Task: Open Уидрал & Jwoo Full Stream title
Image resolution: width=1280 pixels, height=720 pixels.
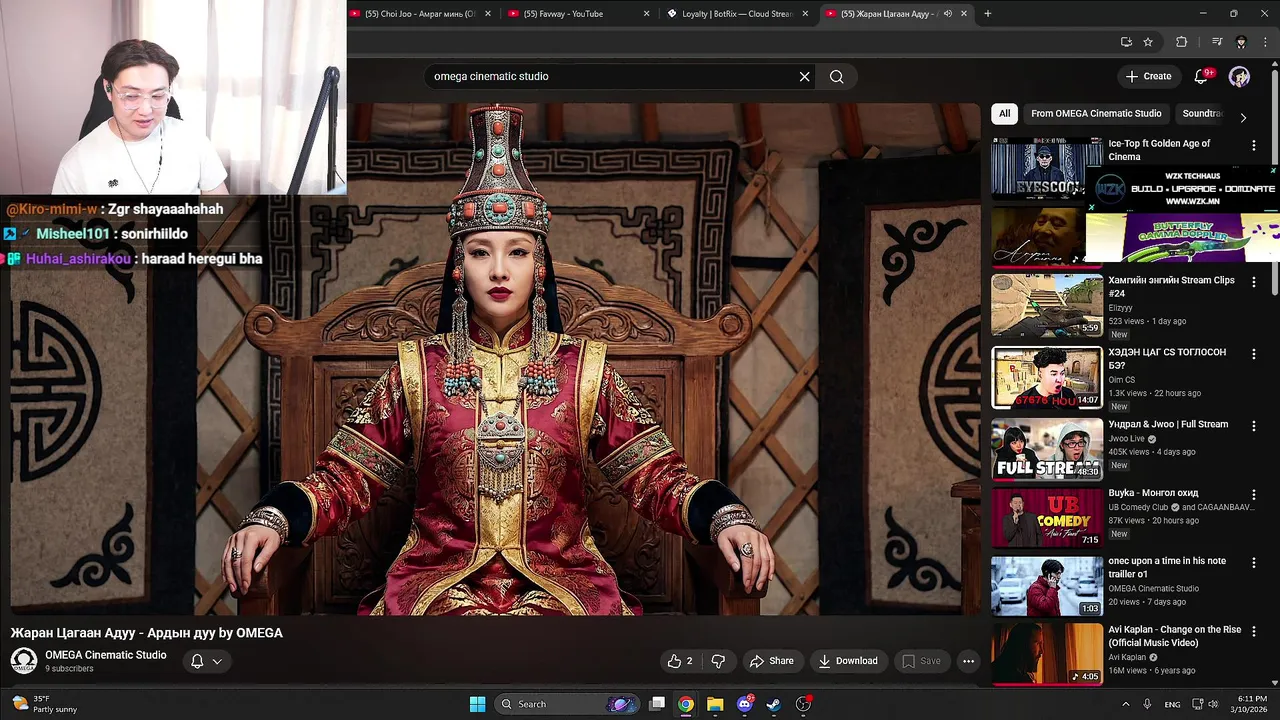Action: (1168, 424)
